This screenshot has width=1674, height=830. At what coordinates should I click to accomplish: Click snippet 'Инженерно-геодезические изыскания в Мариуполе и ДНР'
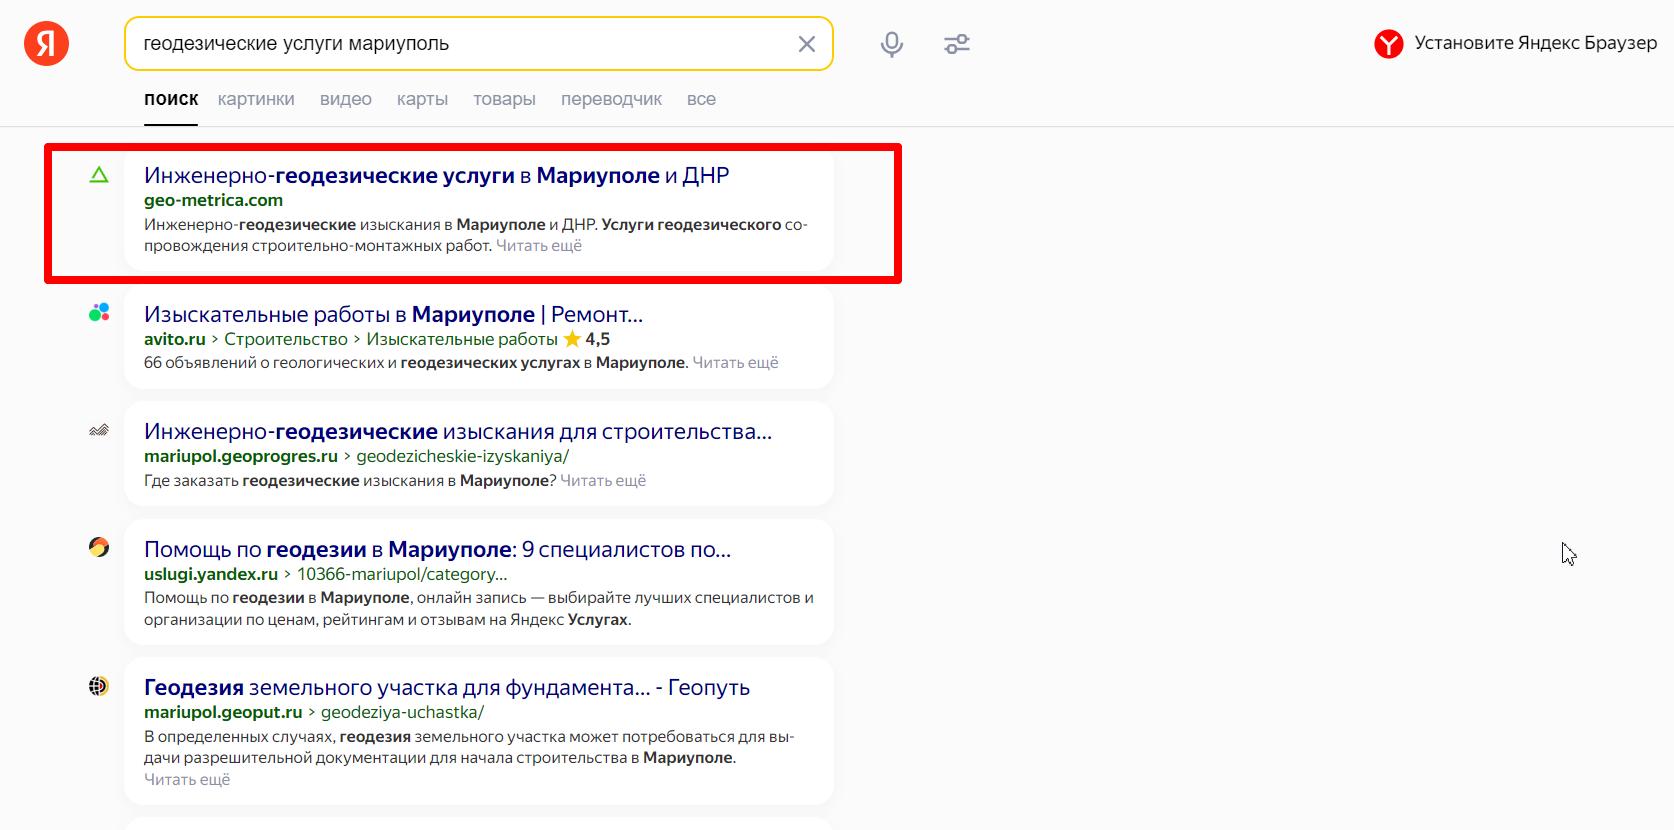[x=476, y=235]
